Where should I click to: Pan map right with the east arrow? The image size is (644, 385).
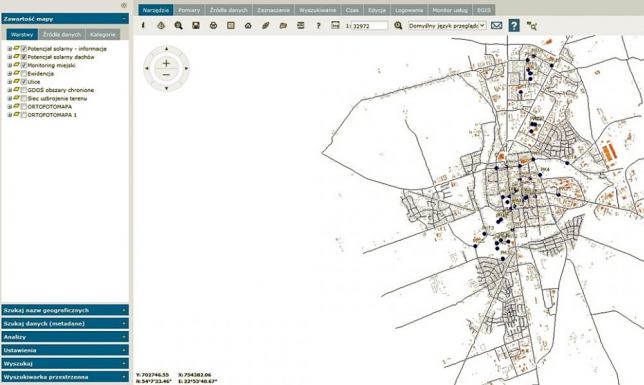pos(186,69)
